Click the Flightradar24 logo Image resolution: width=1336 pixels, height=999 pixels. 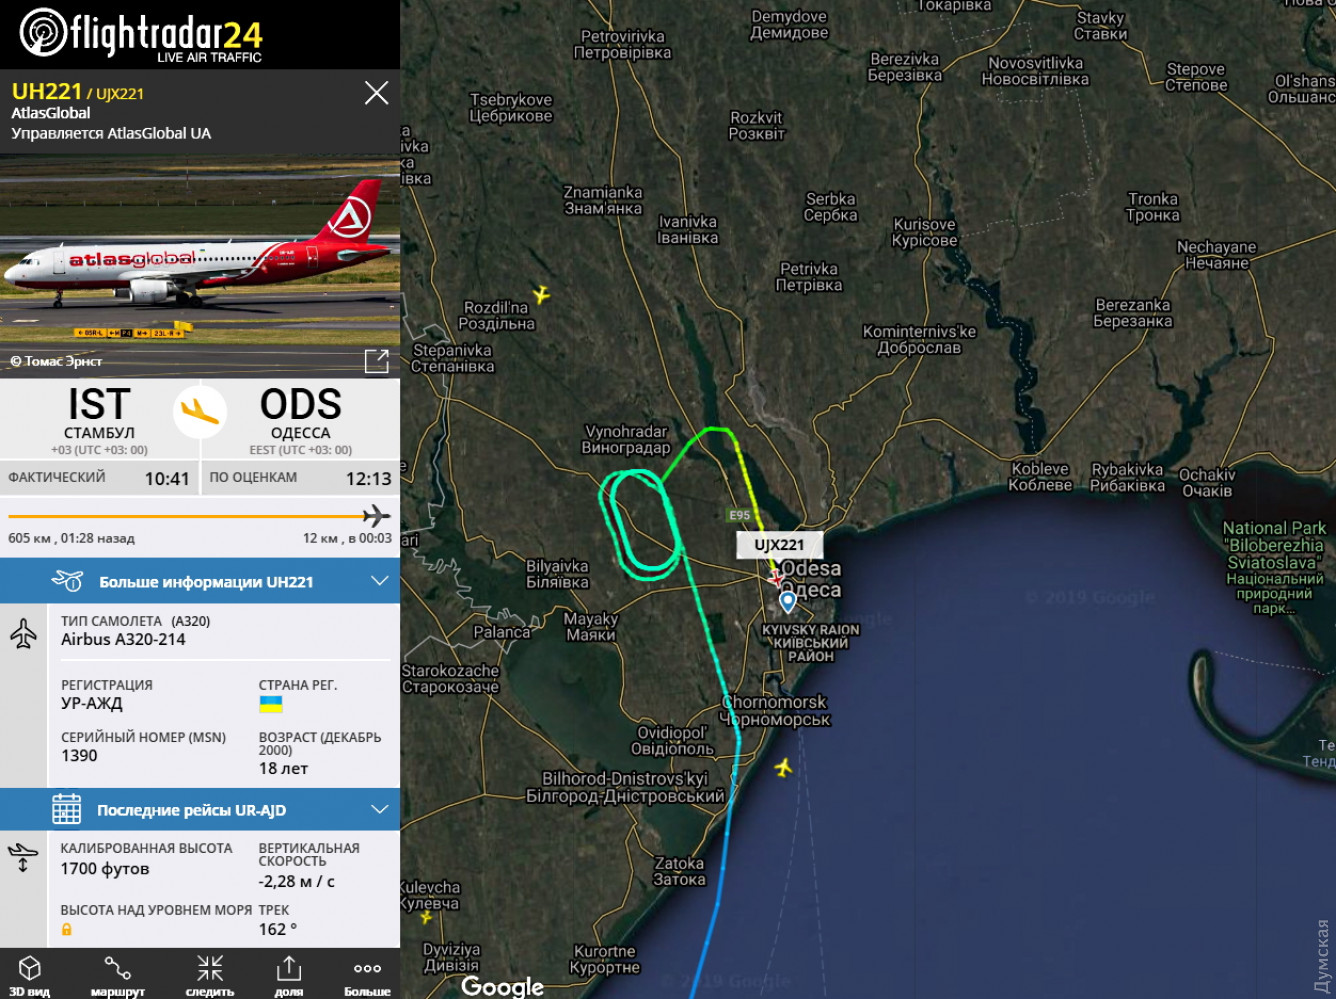tap(141, 35)
